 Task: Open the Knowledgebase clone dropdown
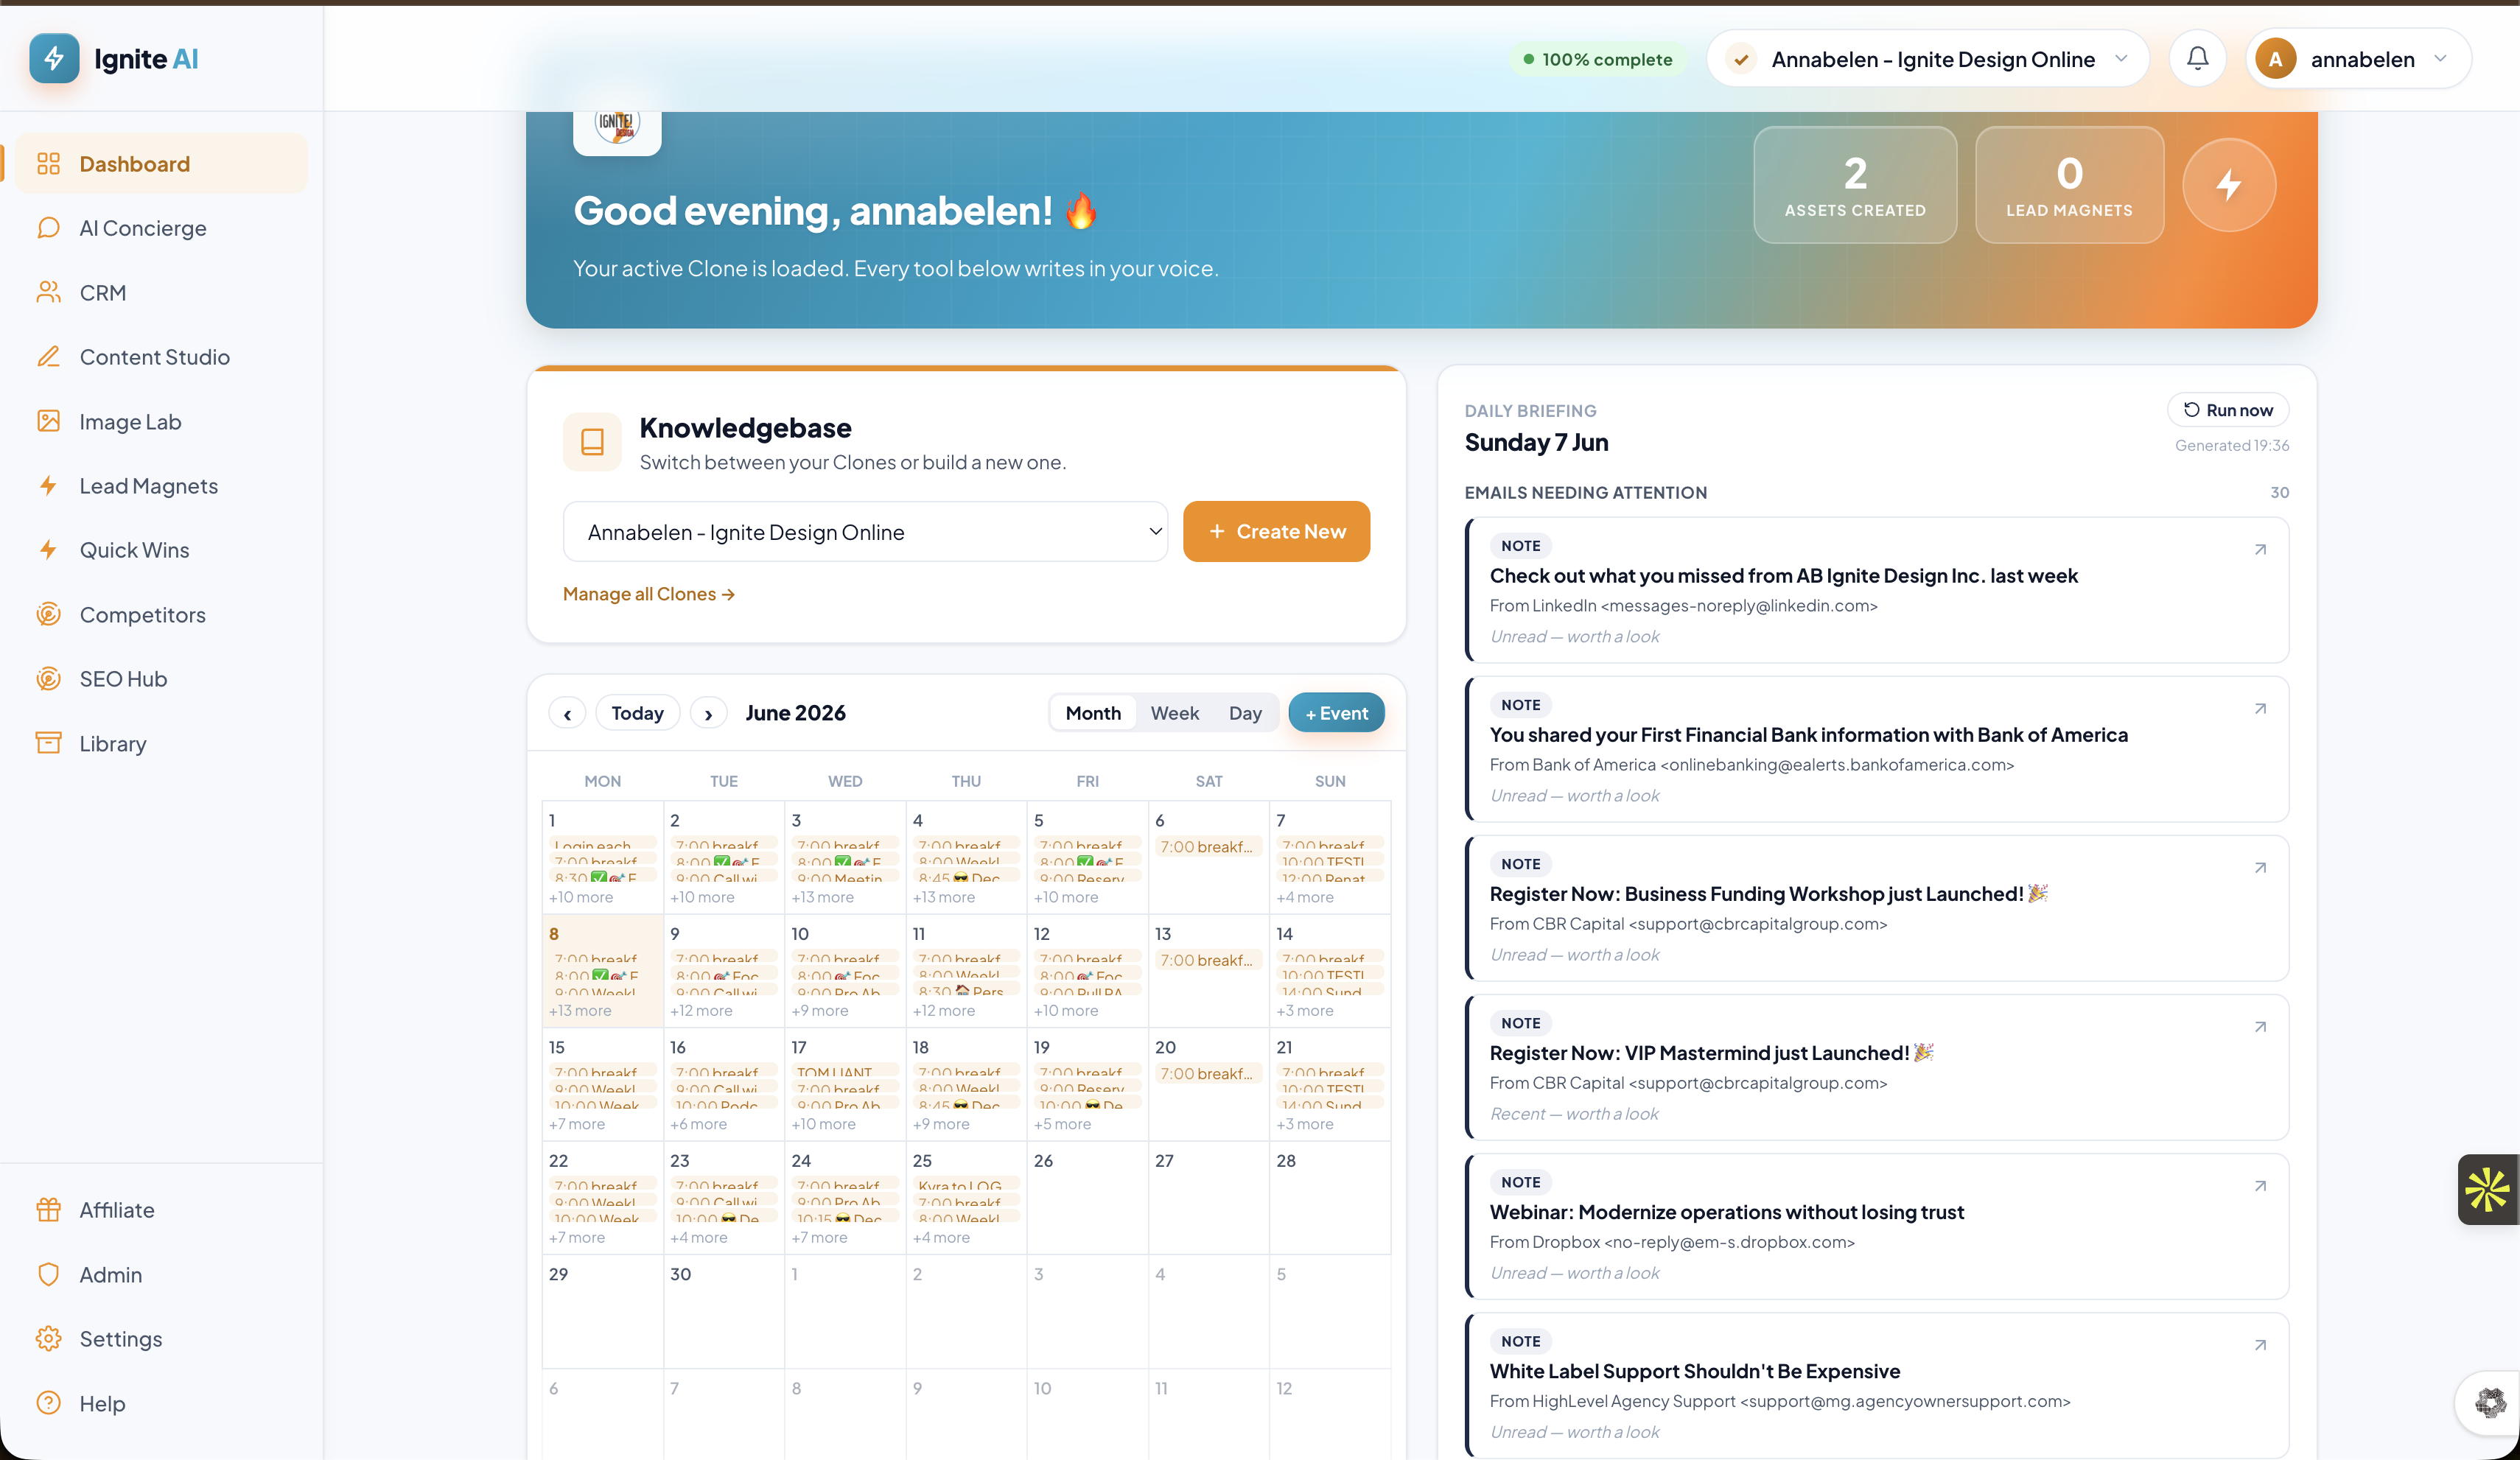(x=865, y=532)
